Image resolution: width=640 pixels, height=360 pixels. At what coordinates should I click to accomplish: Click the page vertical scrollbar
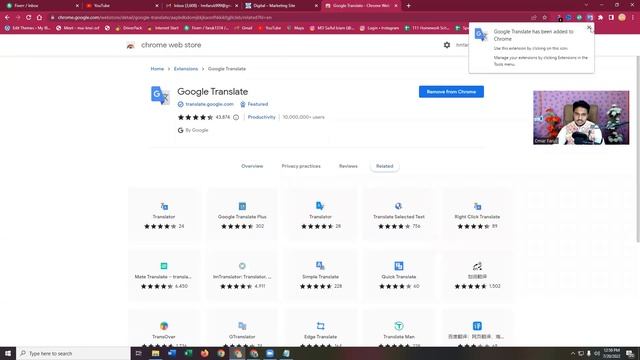point(638,149)
